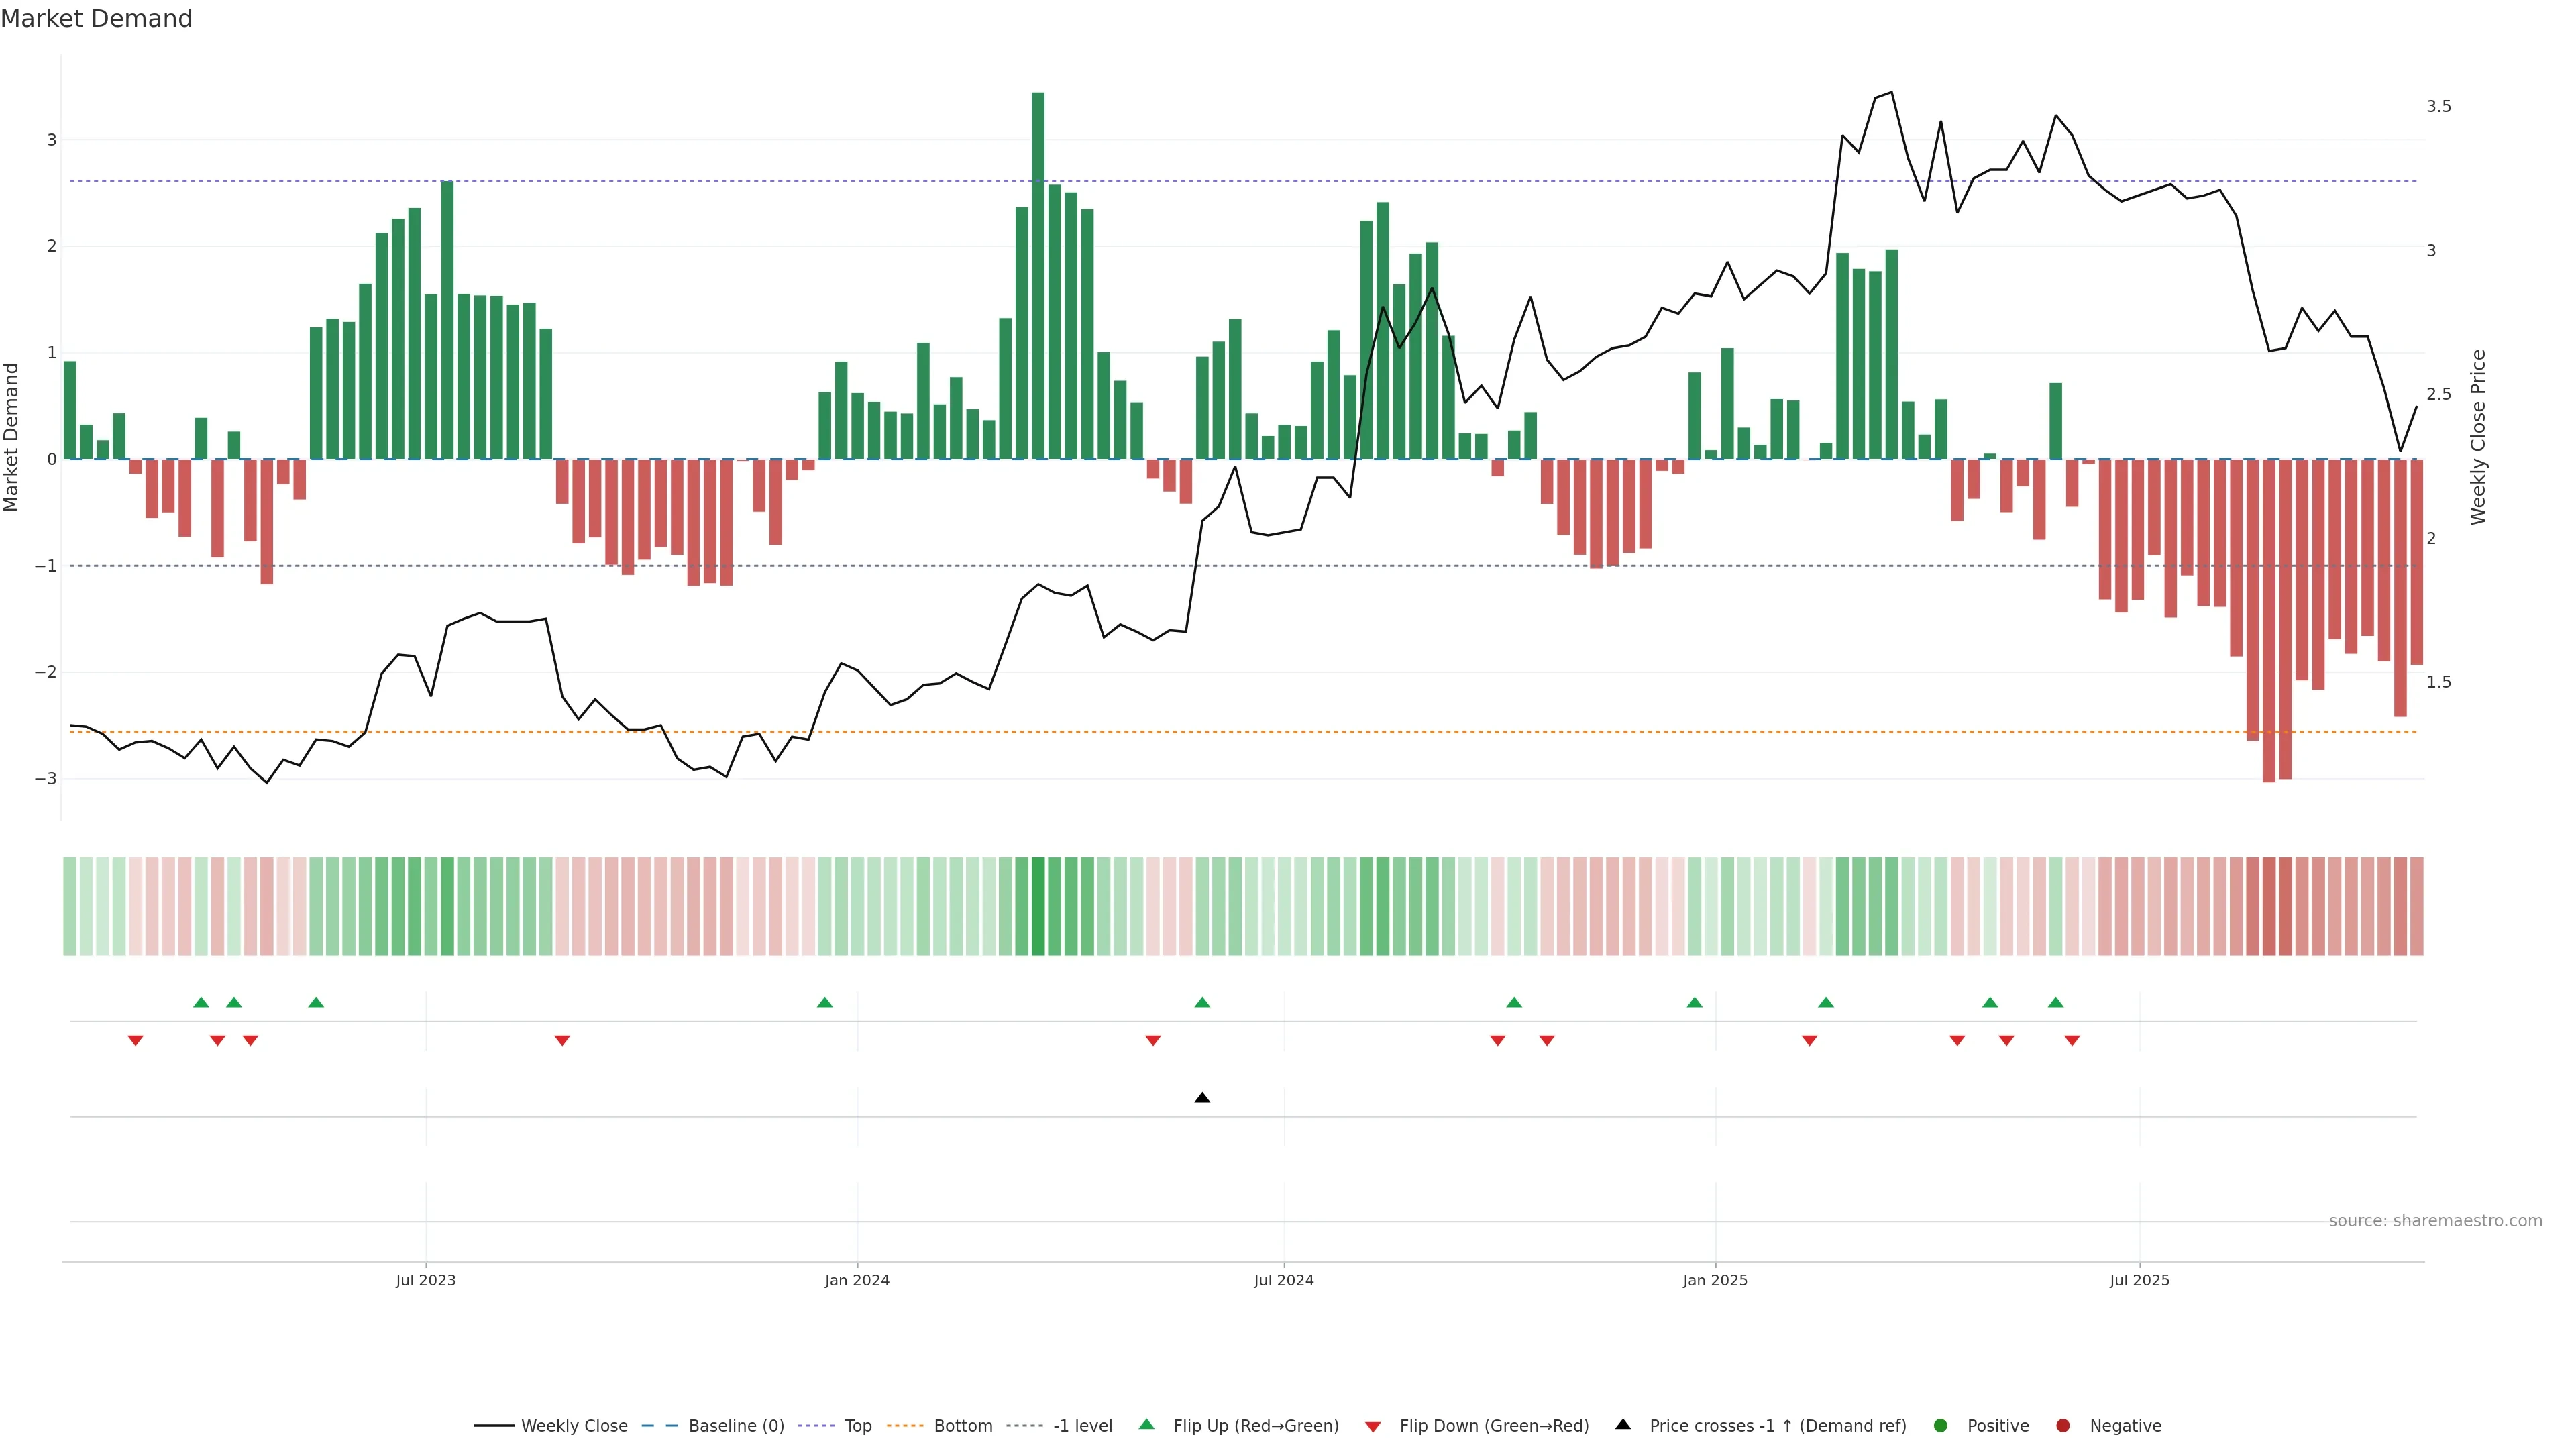Click the green Positive legend circle
This screenshot has height=1449, width=2576.
(1941, 1425)
